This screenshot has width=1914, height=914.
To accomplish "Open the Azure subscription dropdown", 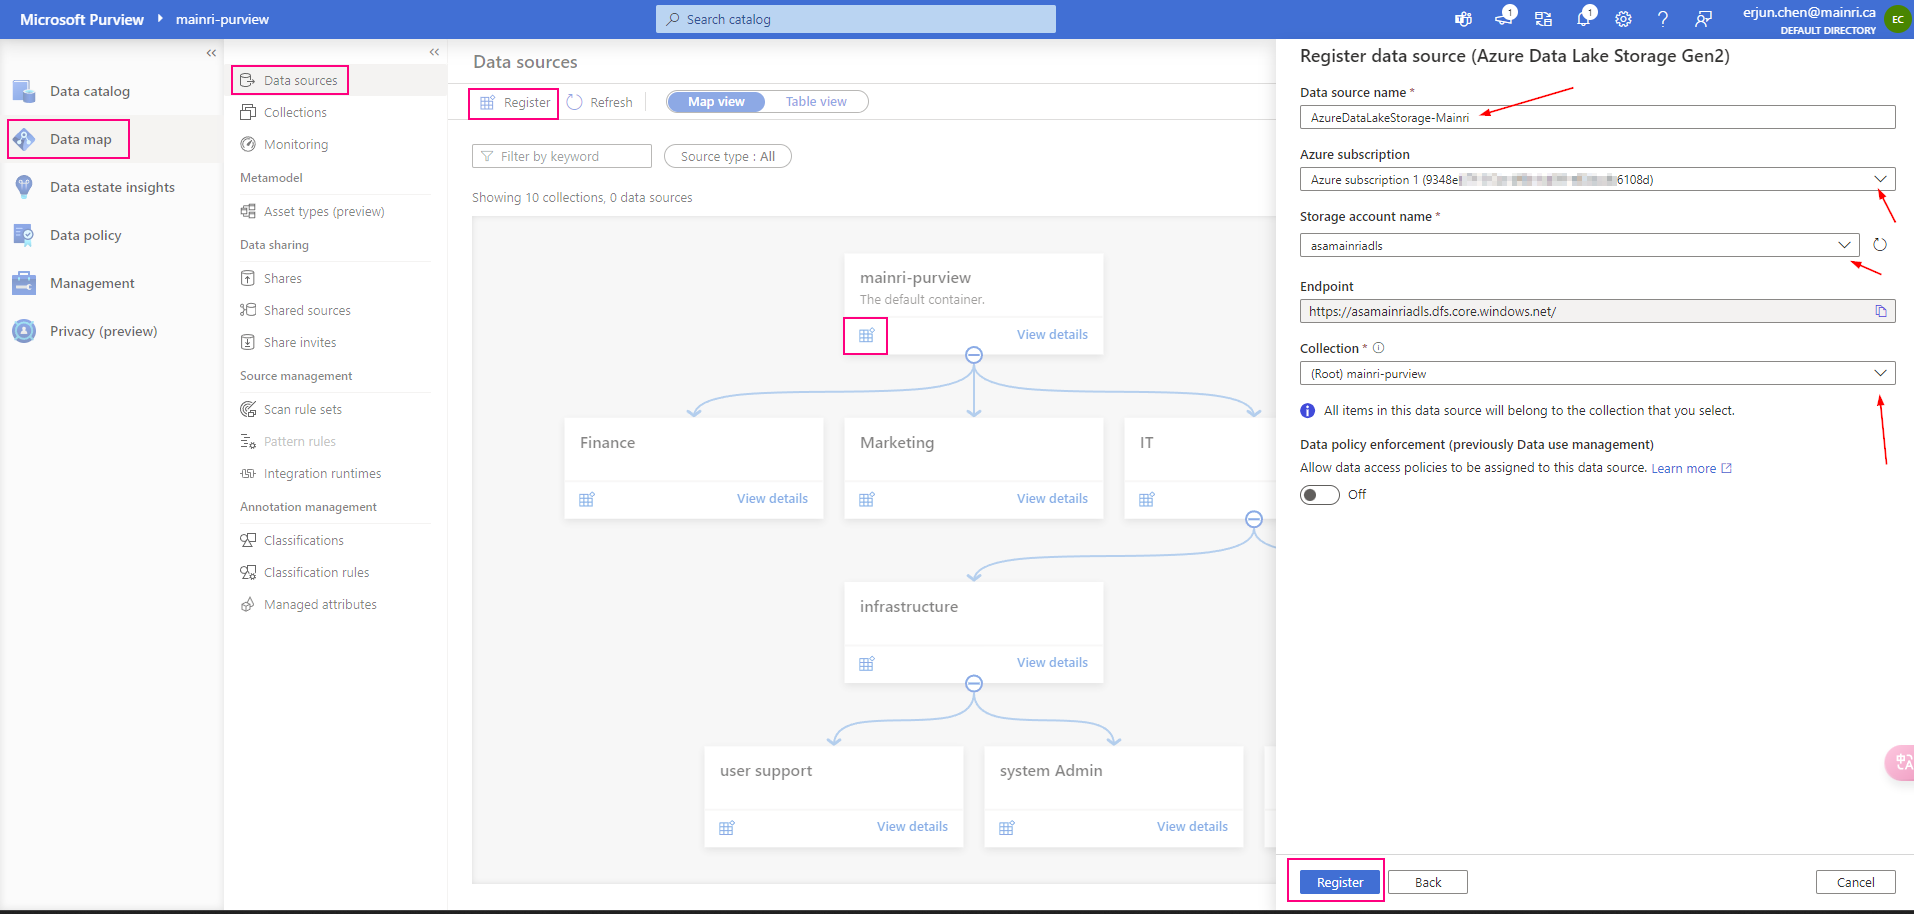I will 1880,179.
